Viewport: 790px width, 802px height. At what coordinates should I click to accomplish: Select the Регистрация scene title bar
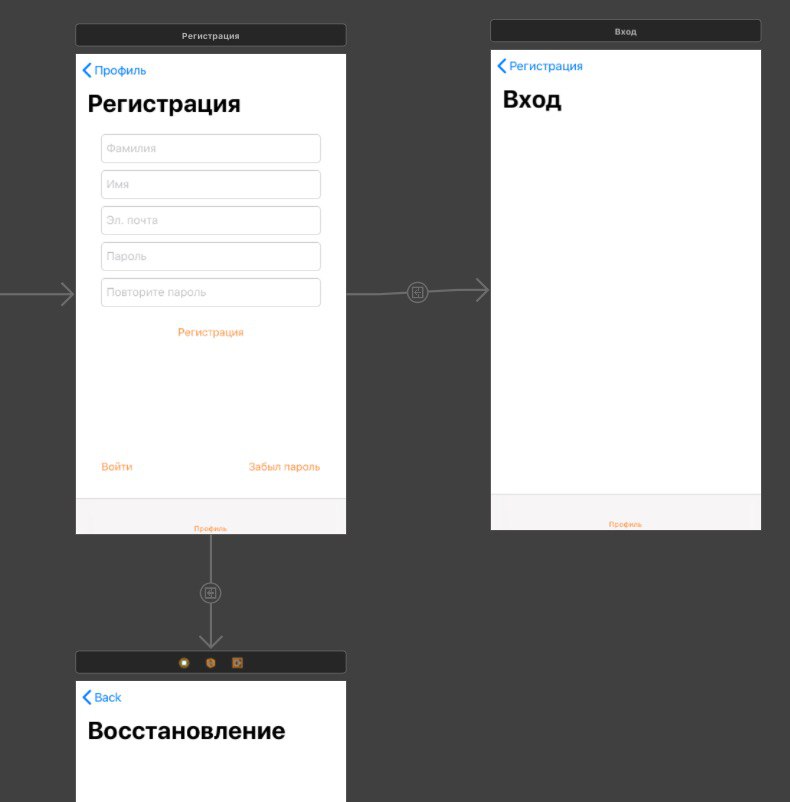(x=211, y=35)
